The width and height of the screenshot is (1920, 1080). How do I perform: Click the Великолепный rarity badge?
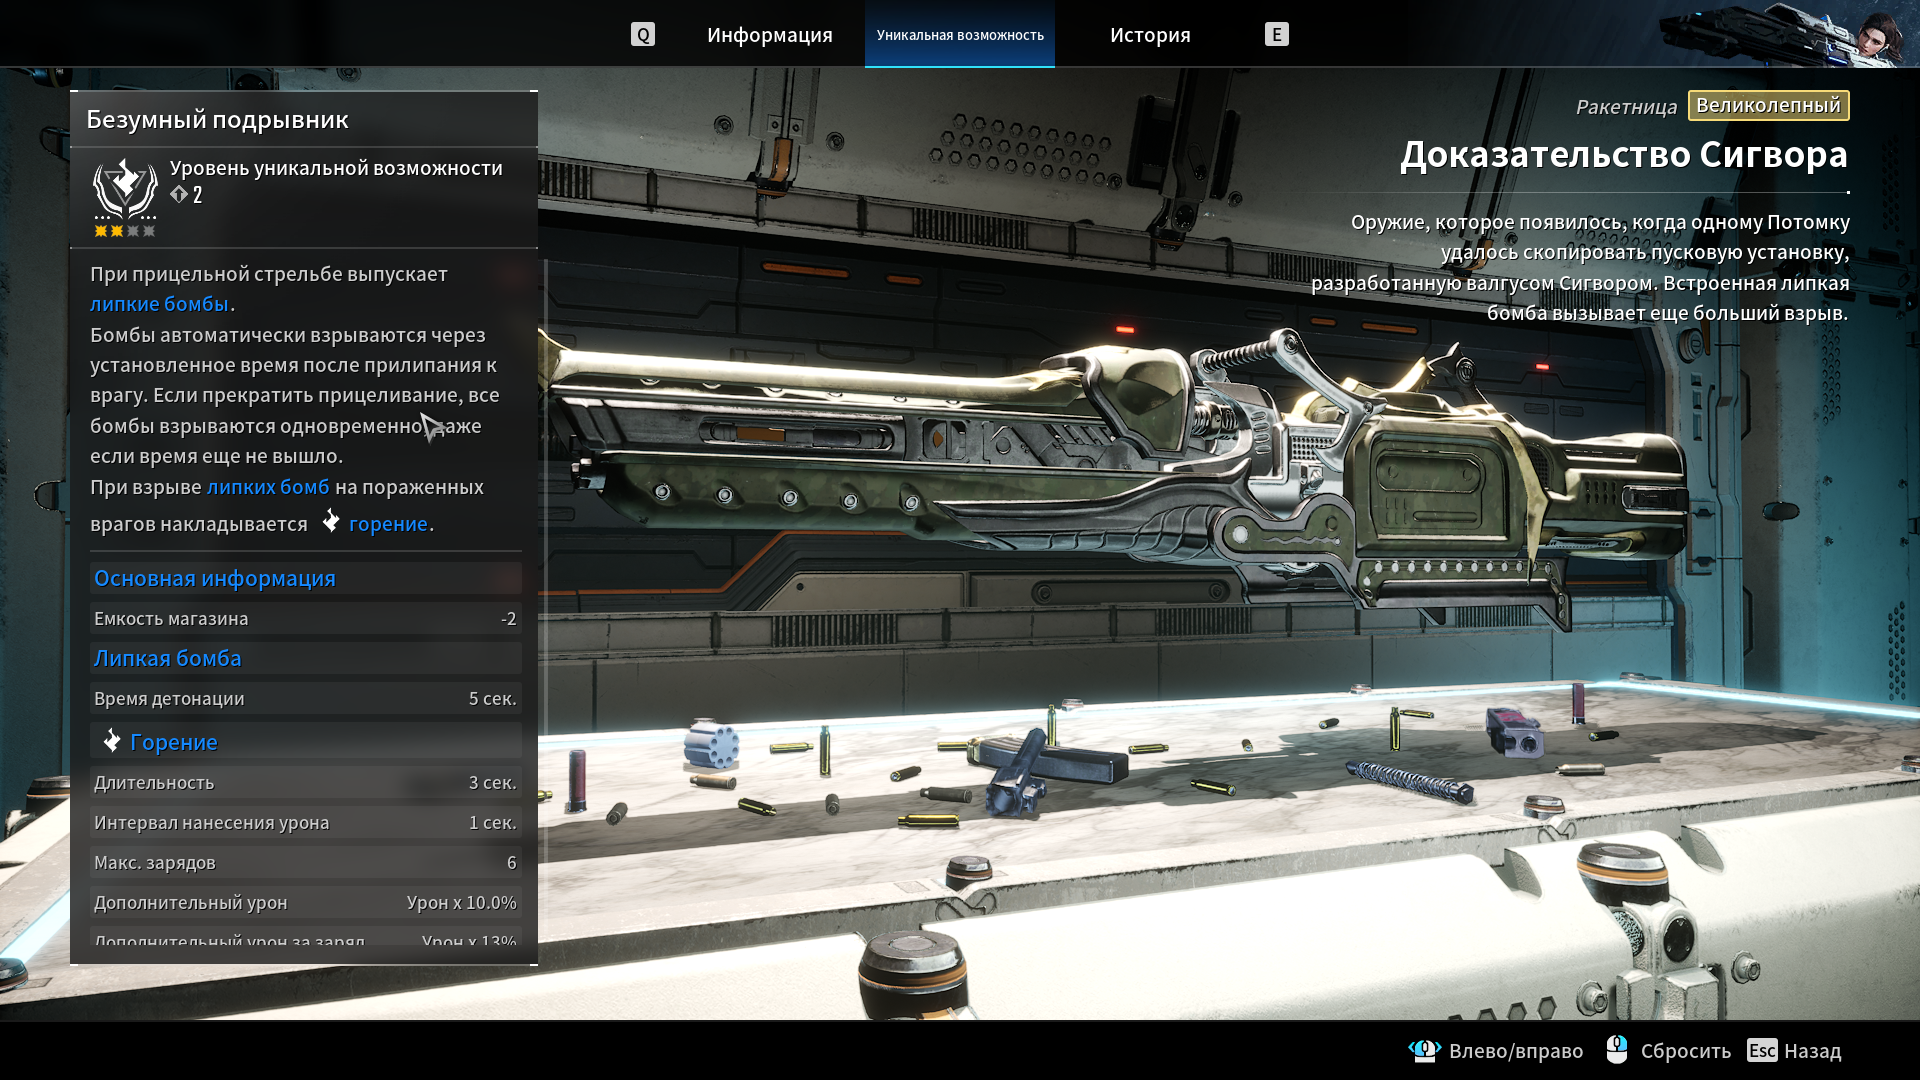1768,105
